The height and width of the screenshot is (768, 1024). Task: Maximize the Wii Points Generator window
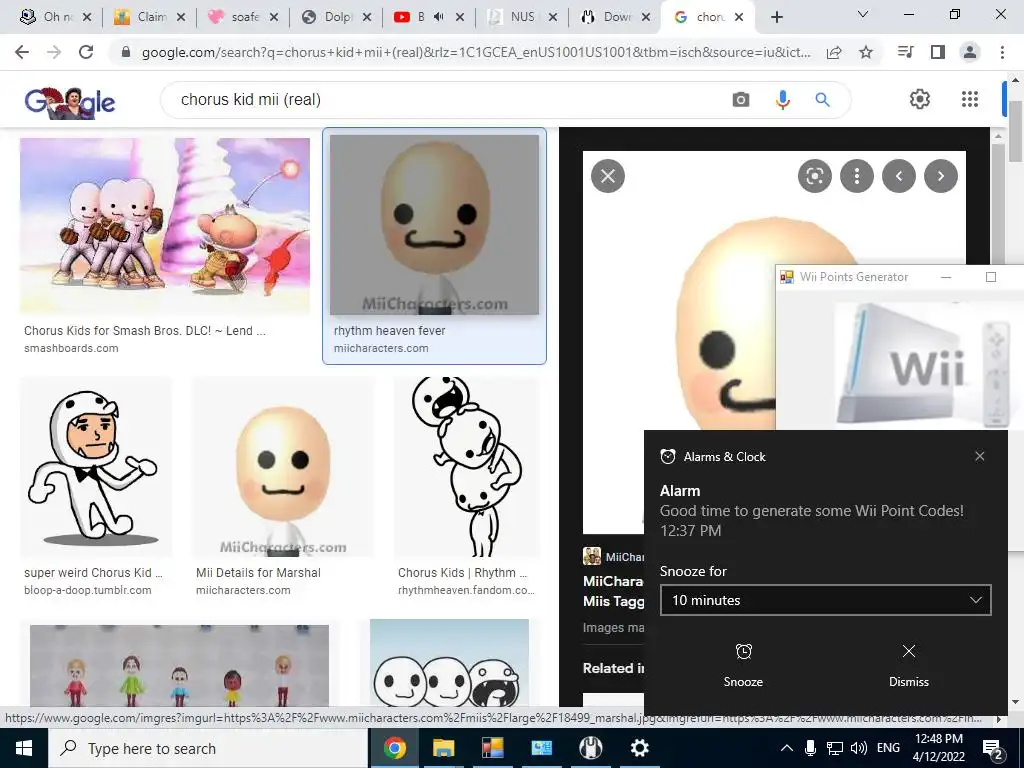(991, 277)
